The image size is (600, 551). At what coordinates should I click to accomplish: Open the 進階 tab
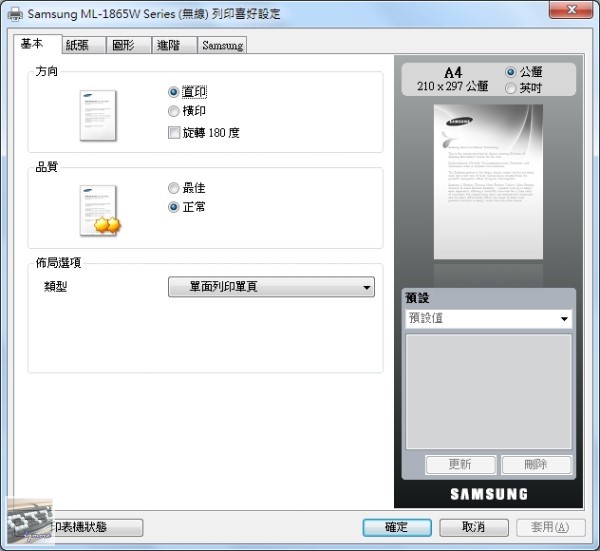tap(174, 45)
